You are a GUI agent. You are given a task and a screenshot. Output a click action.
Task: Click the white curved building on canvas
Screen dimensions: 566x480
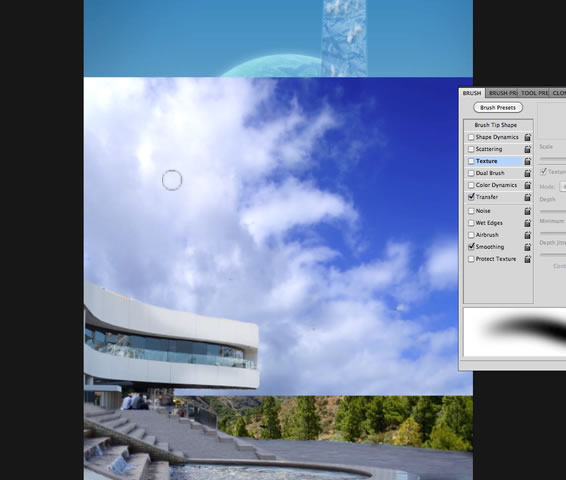pyautogui.click(x=171, y=336)
